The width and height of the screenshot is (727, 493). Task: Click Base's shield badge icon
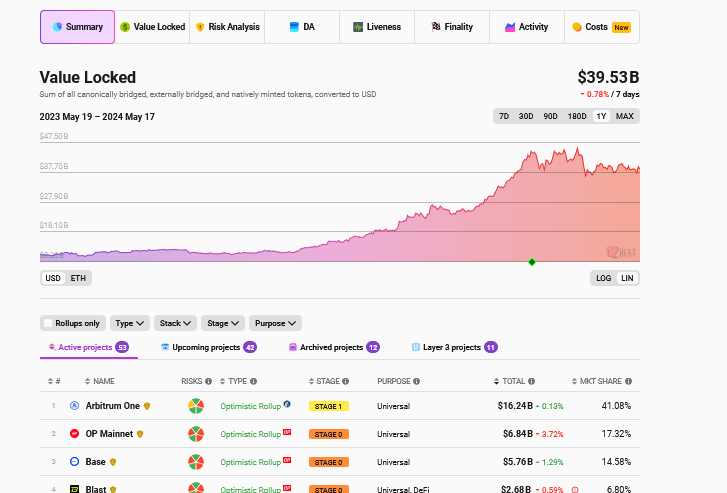coord(113,462)
